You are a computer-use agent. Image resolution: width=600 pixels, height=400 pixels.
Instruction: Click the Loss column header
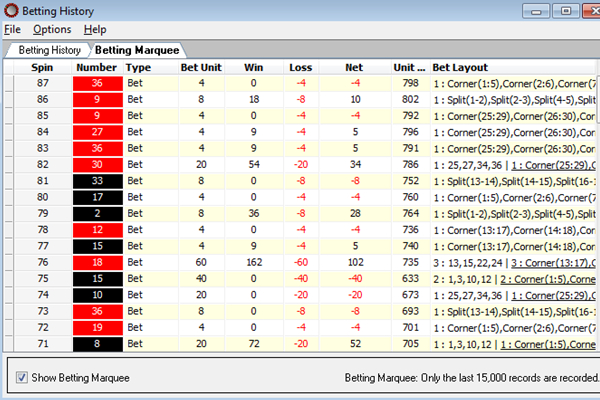coord(301,67)
